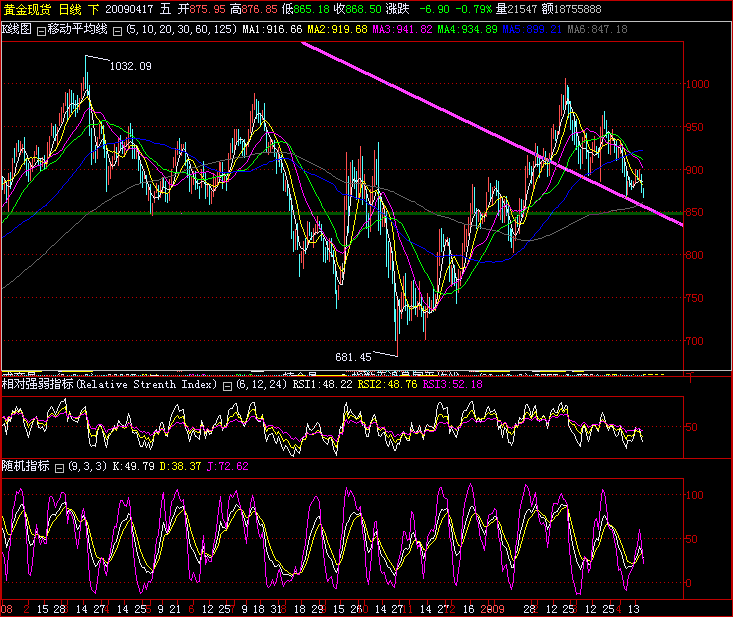Click the gray MA6:847.18 value

(x=597, y=29)
